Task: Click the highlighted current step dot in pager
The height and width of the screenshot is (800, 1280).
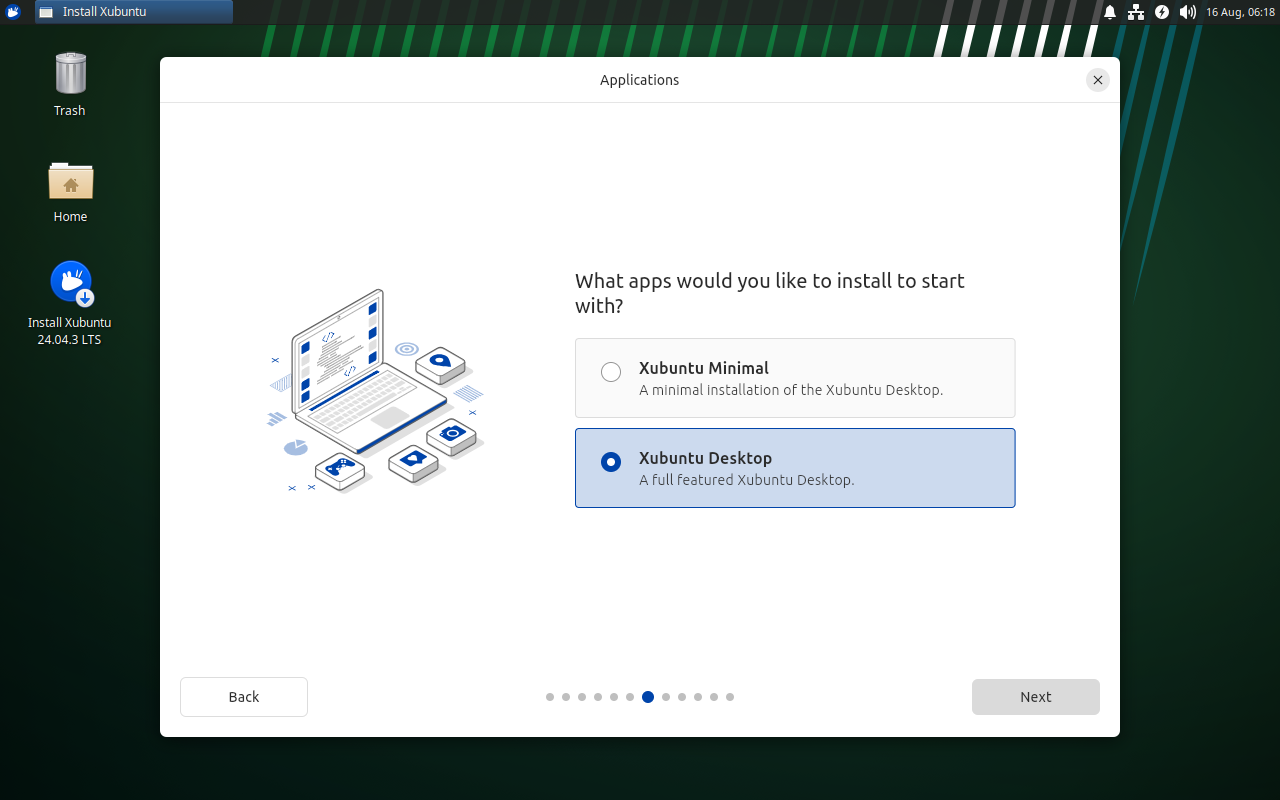Action: tap(648, 697)
